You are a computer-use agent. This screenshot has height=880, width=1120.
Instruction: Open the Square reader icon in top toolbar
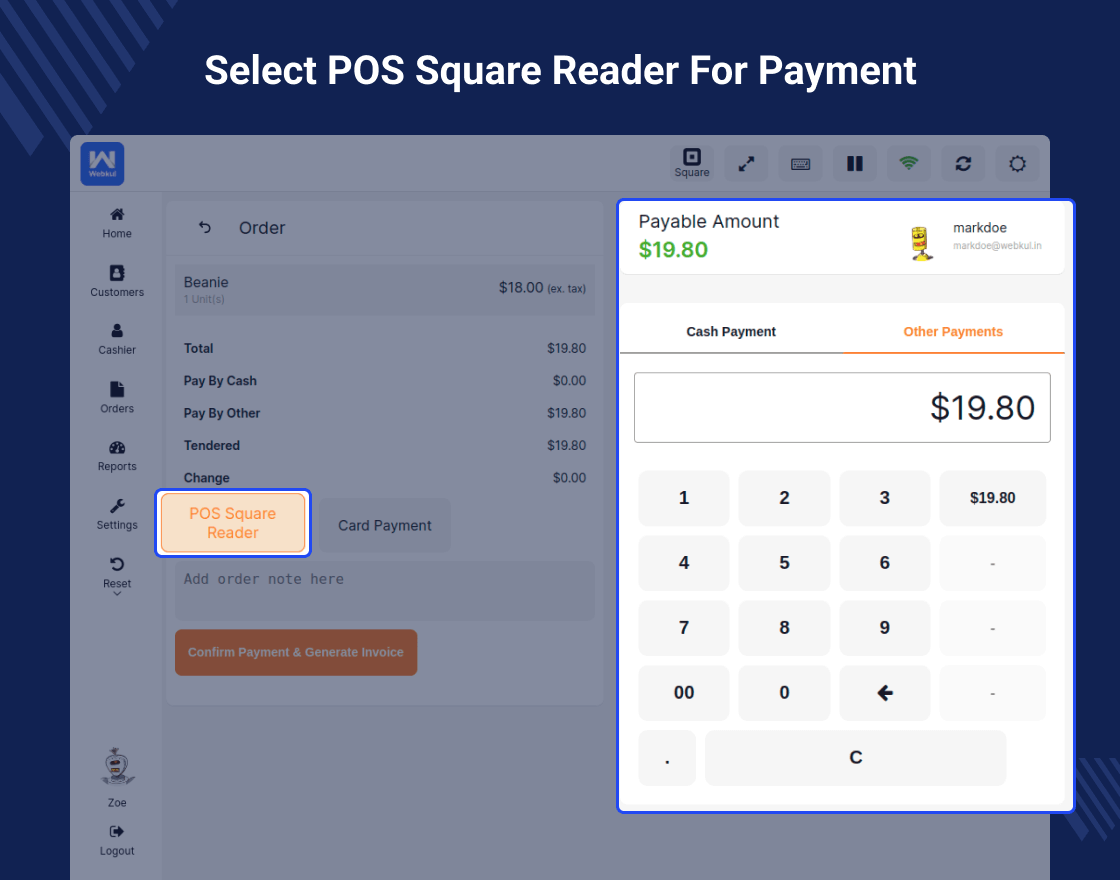tap(692, 160)
